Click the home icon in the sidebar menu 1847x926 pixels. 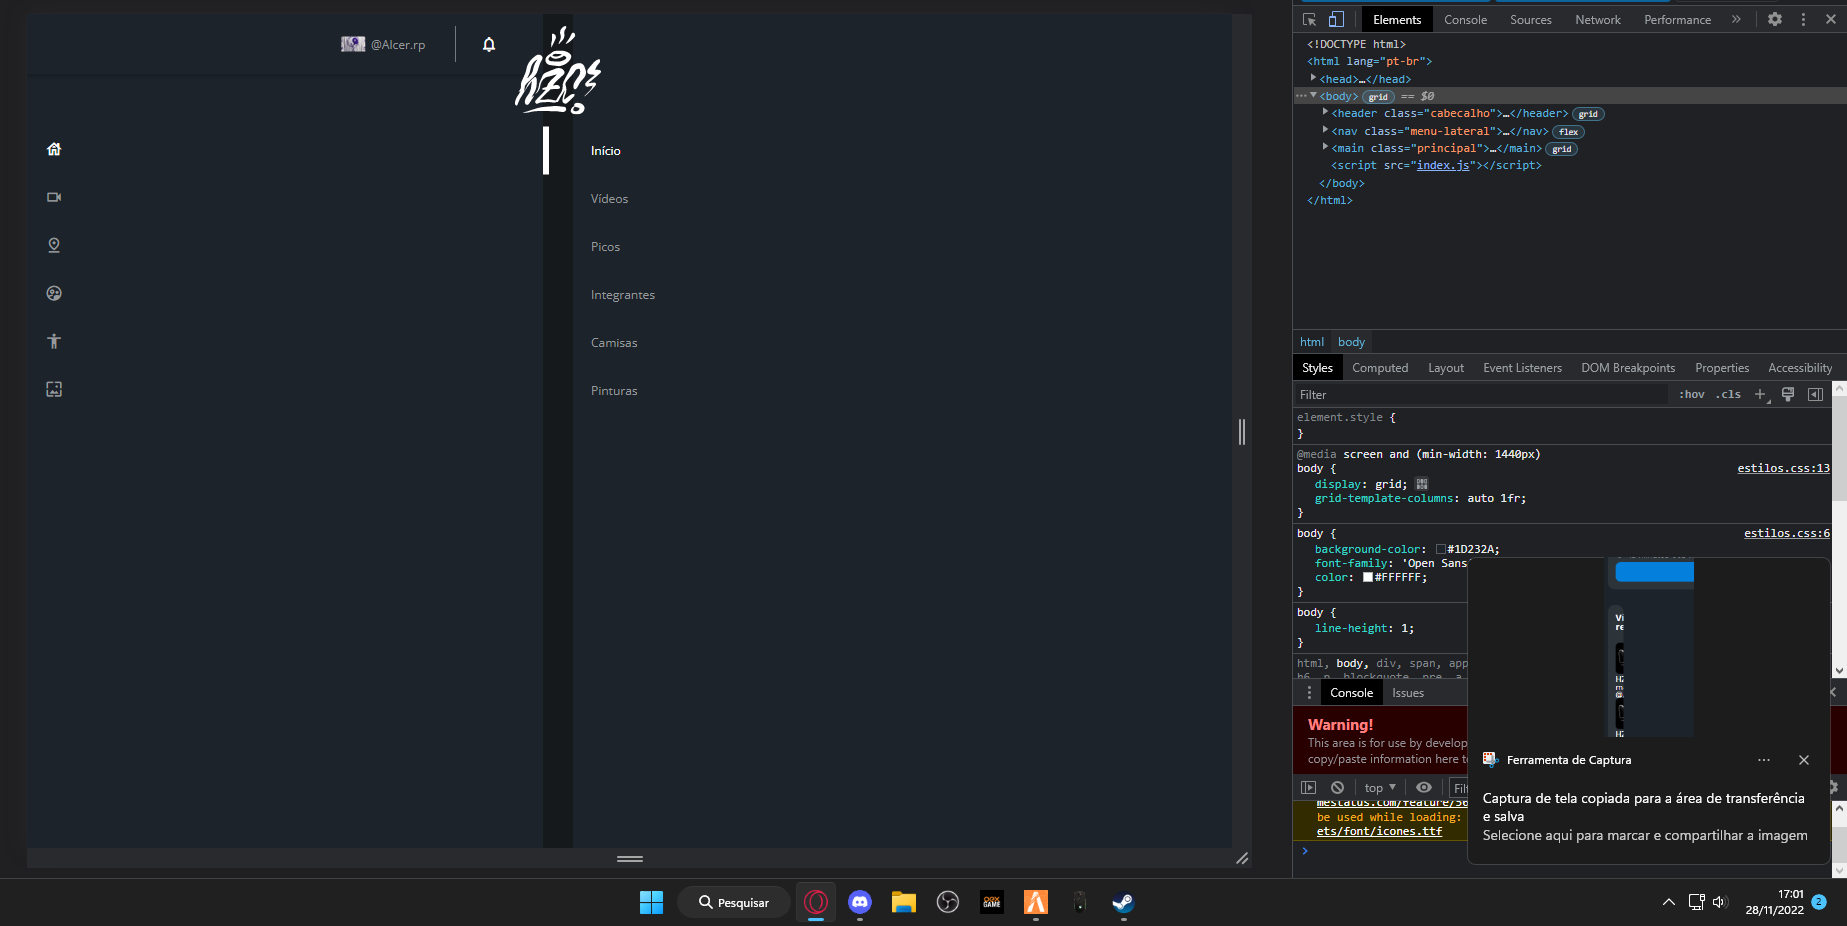[x=54, y=149]
